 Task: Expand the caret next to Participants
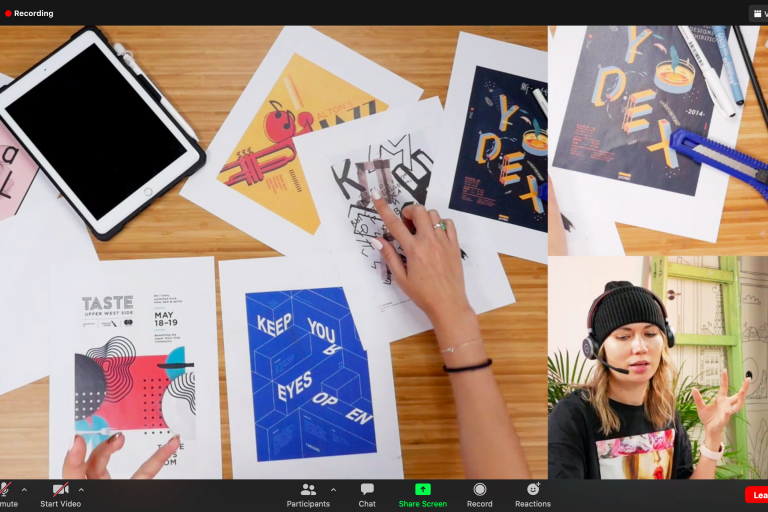(x=333, y=490)
